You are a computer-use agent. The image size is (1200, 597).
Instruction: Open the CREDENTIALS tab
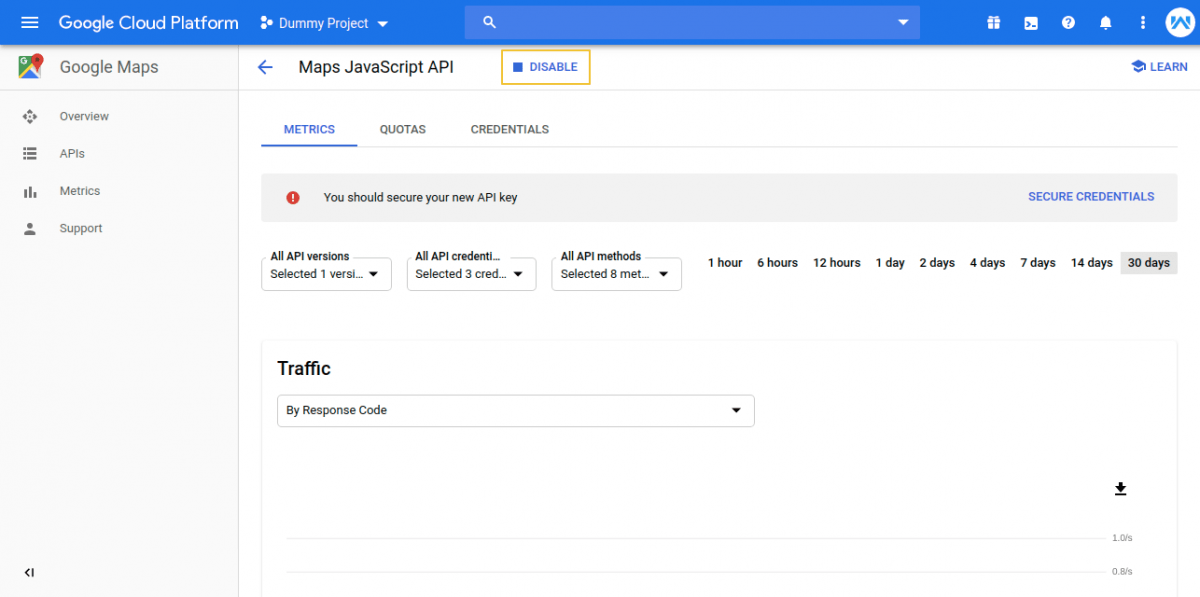[509, 129]
